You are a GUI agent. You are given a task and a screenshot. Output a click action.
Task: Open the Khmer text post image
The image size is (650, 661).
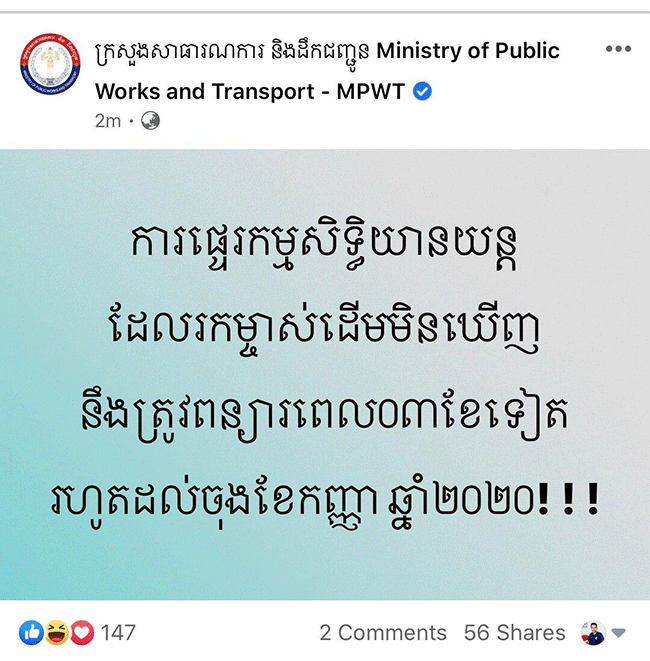[325, 374]
